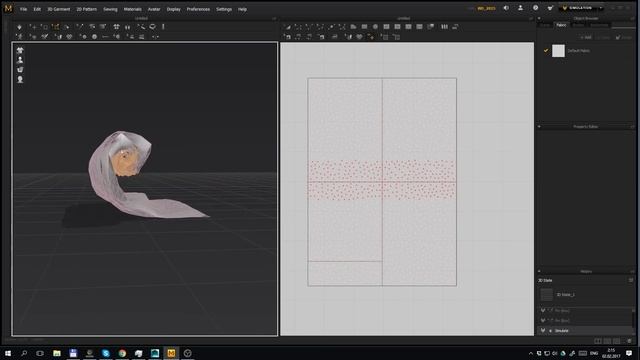Open the File menu
The image size is (640, 360).
(23, 9)
